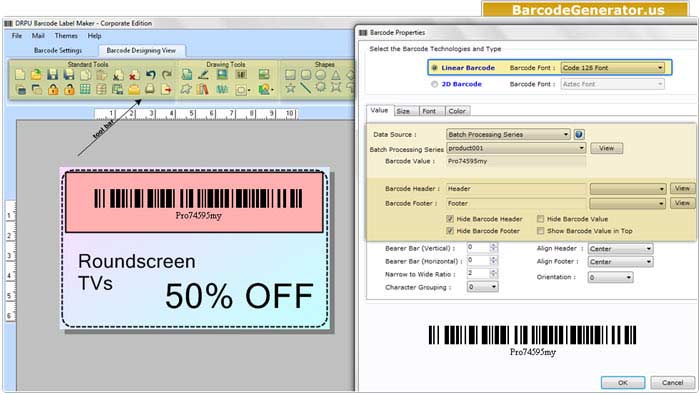
Task: Click the Unlock padlock icon
Action: tap(69, 89)
